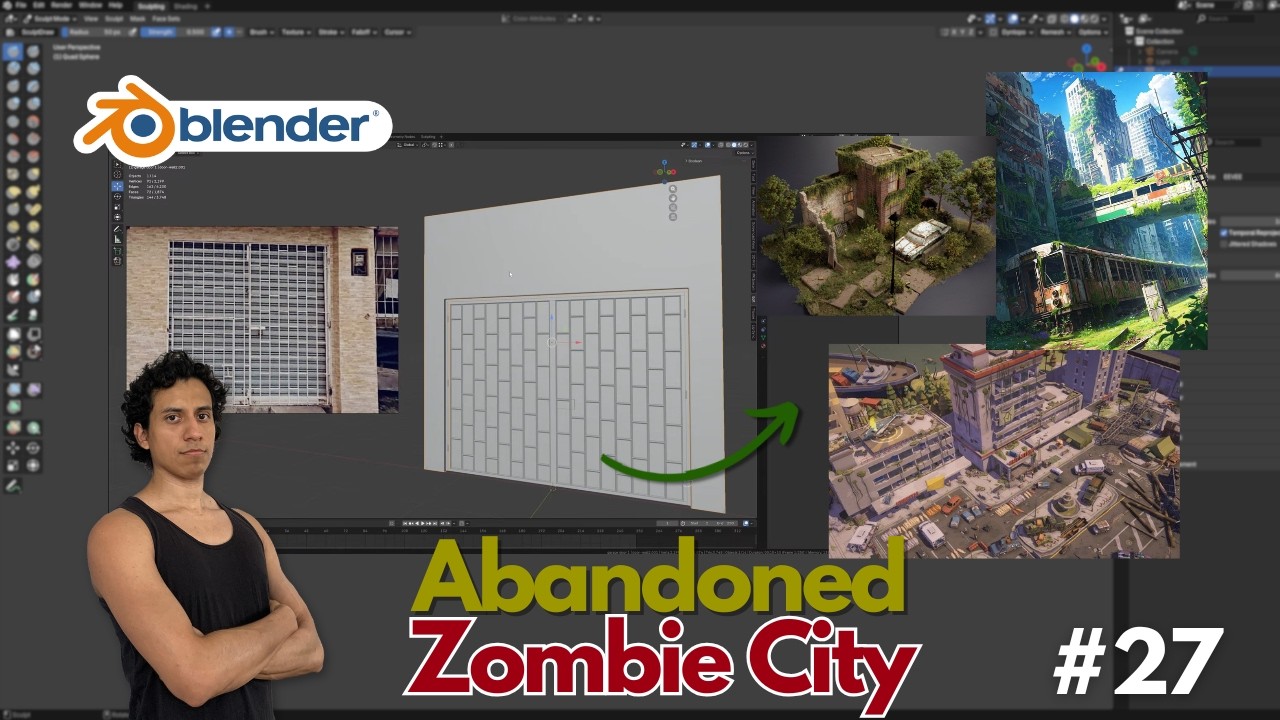Select the red Smooth sculpt brush
Viewport: 1280px width, 720px height.
click(33, 121)
